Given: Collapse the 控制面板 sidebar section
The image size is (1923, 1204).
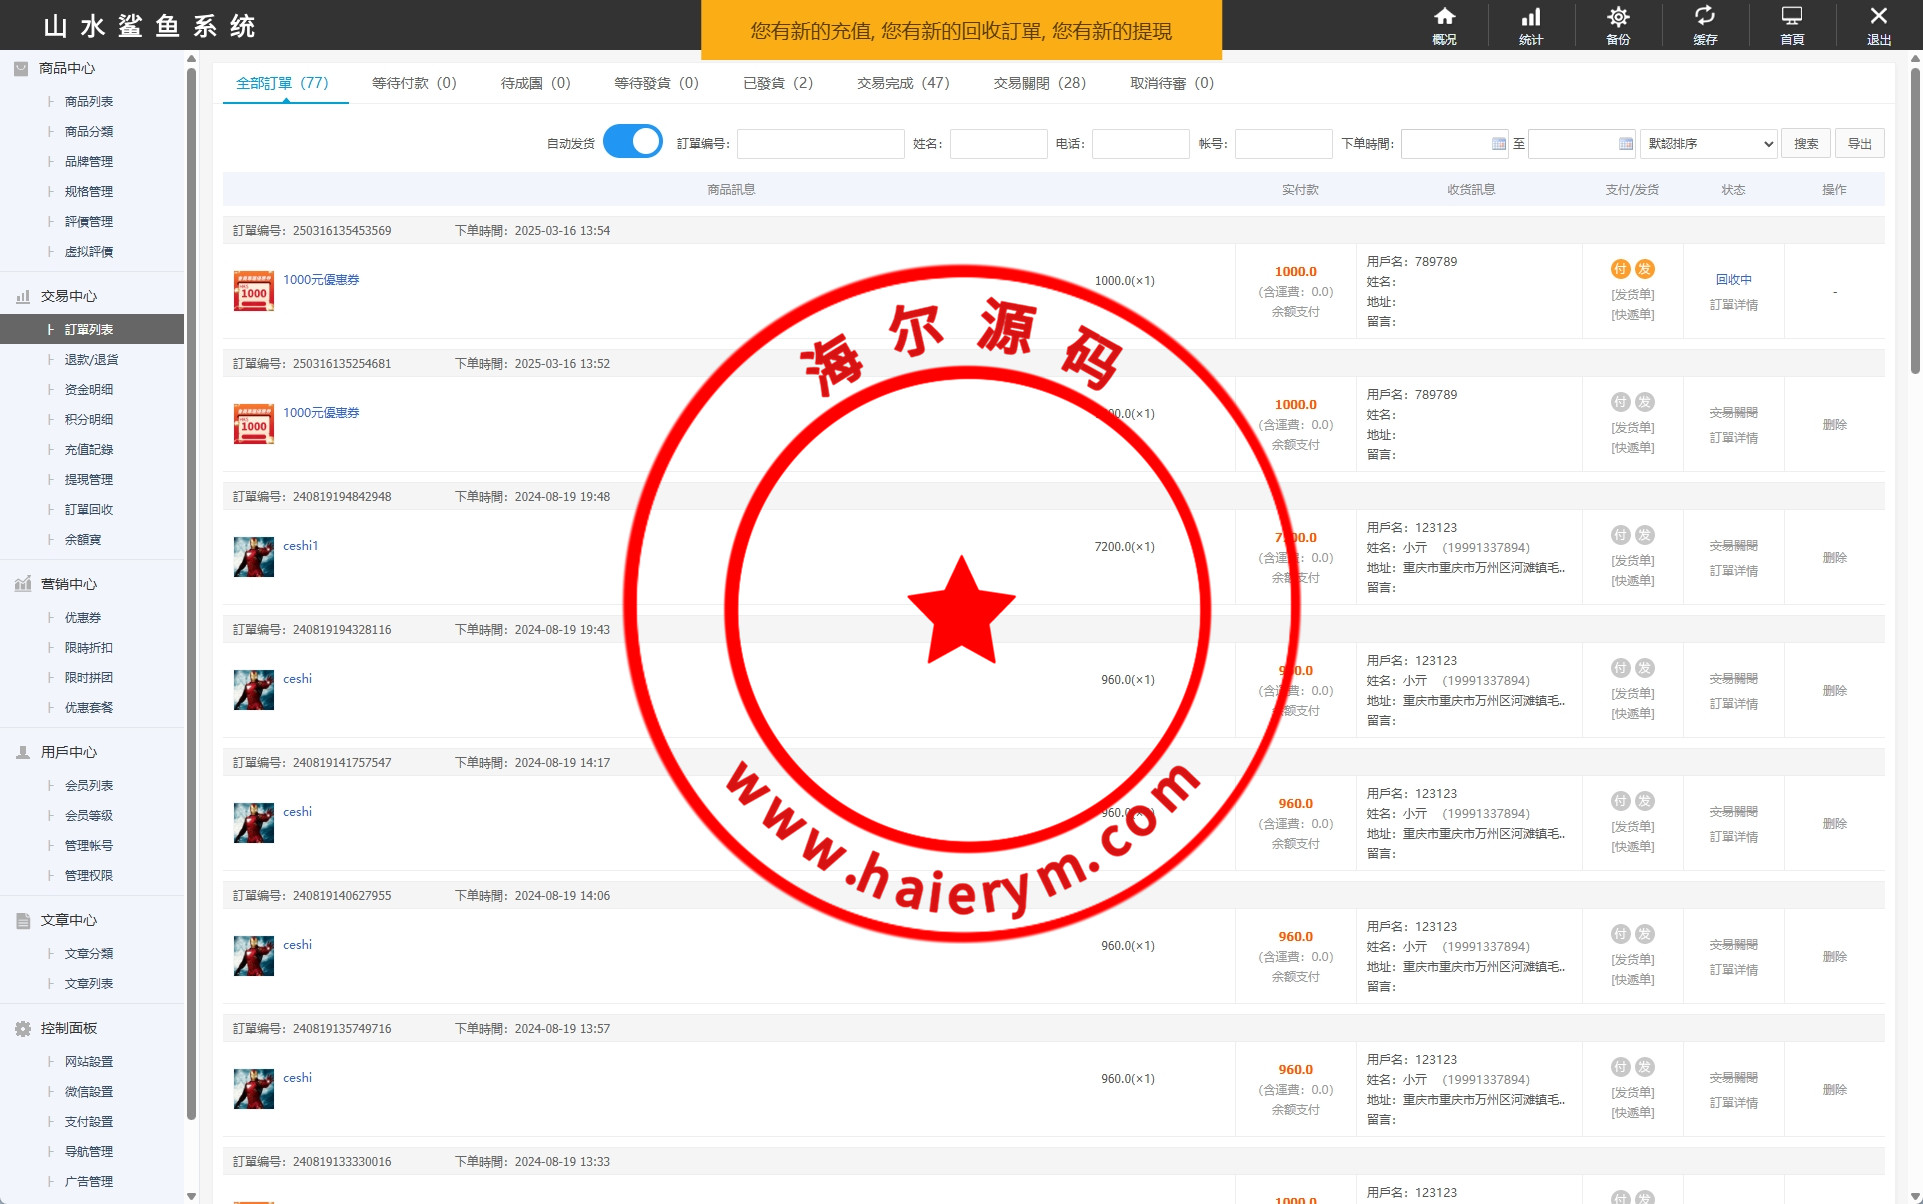Looking at the screenshot, I should (68, 1028).
